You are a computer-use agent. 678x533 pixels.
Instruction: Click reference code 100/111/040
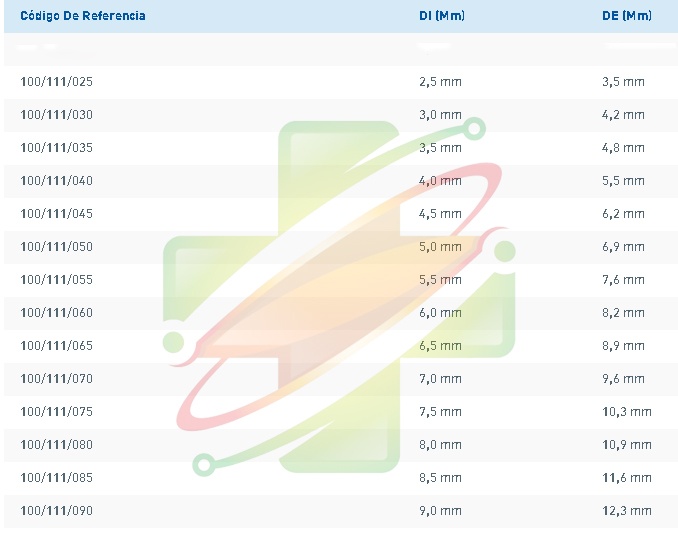(57, 181)
